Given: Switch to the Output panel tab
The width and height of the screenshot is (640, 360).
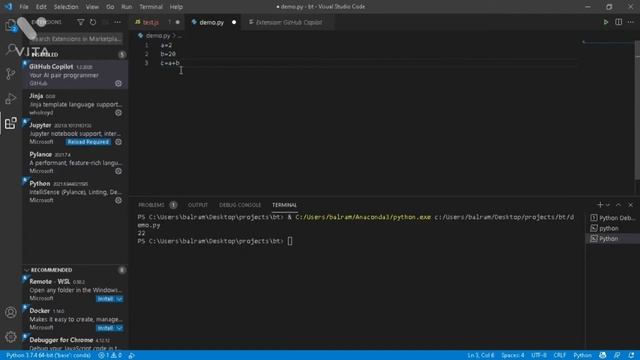Looking at the screenshot, I should pyautogui.click(x=198, y=205).
